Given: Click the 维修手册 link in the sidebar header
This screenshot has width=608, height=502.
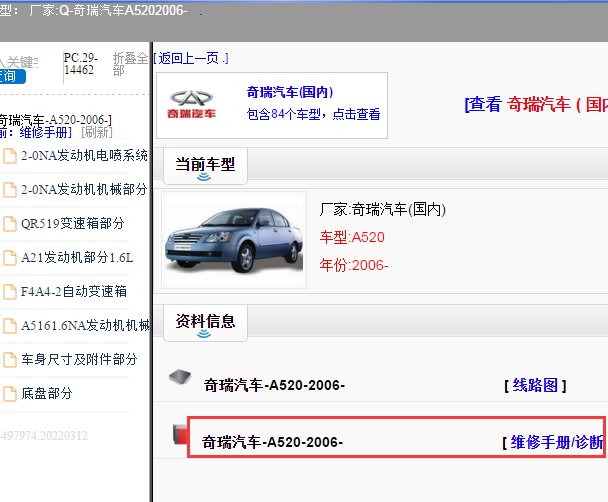Looking at the screenshot, I should [43, 133].
